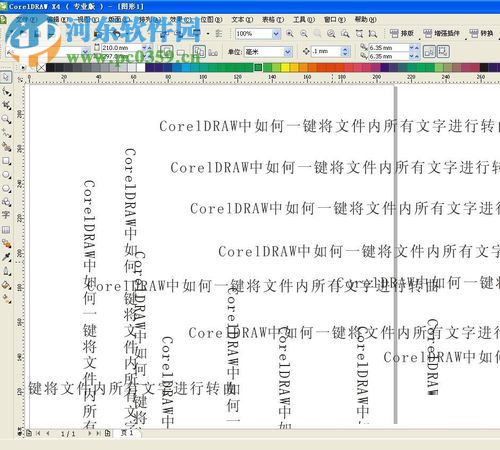Select the Zoom tool in the toolbox
This screenshot has width=500, height=450.
coord(6,119)
